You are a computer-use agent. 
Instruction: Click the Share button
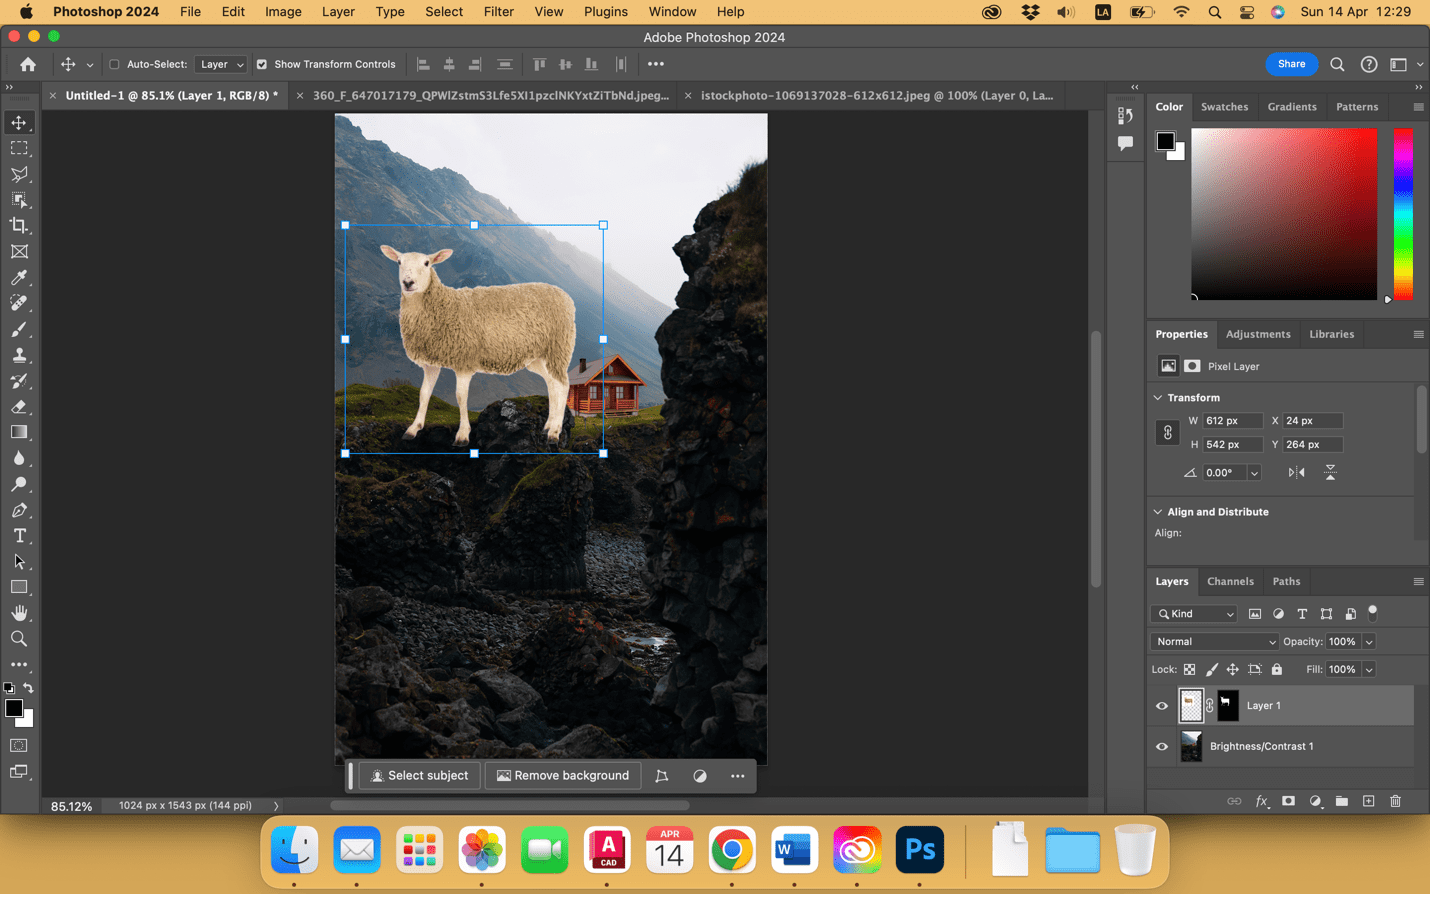pyautogui.click(x=1291, y=64)
